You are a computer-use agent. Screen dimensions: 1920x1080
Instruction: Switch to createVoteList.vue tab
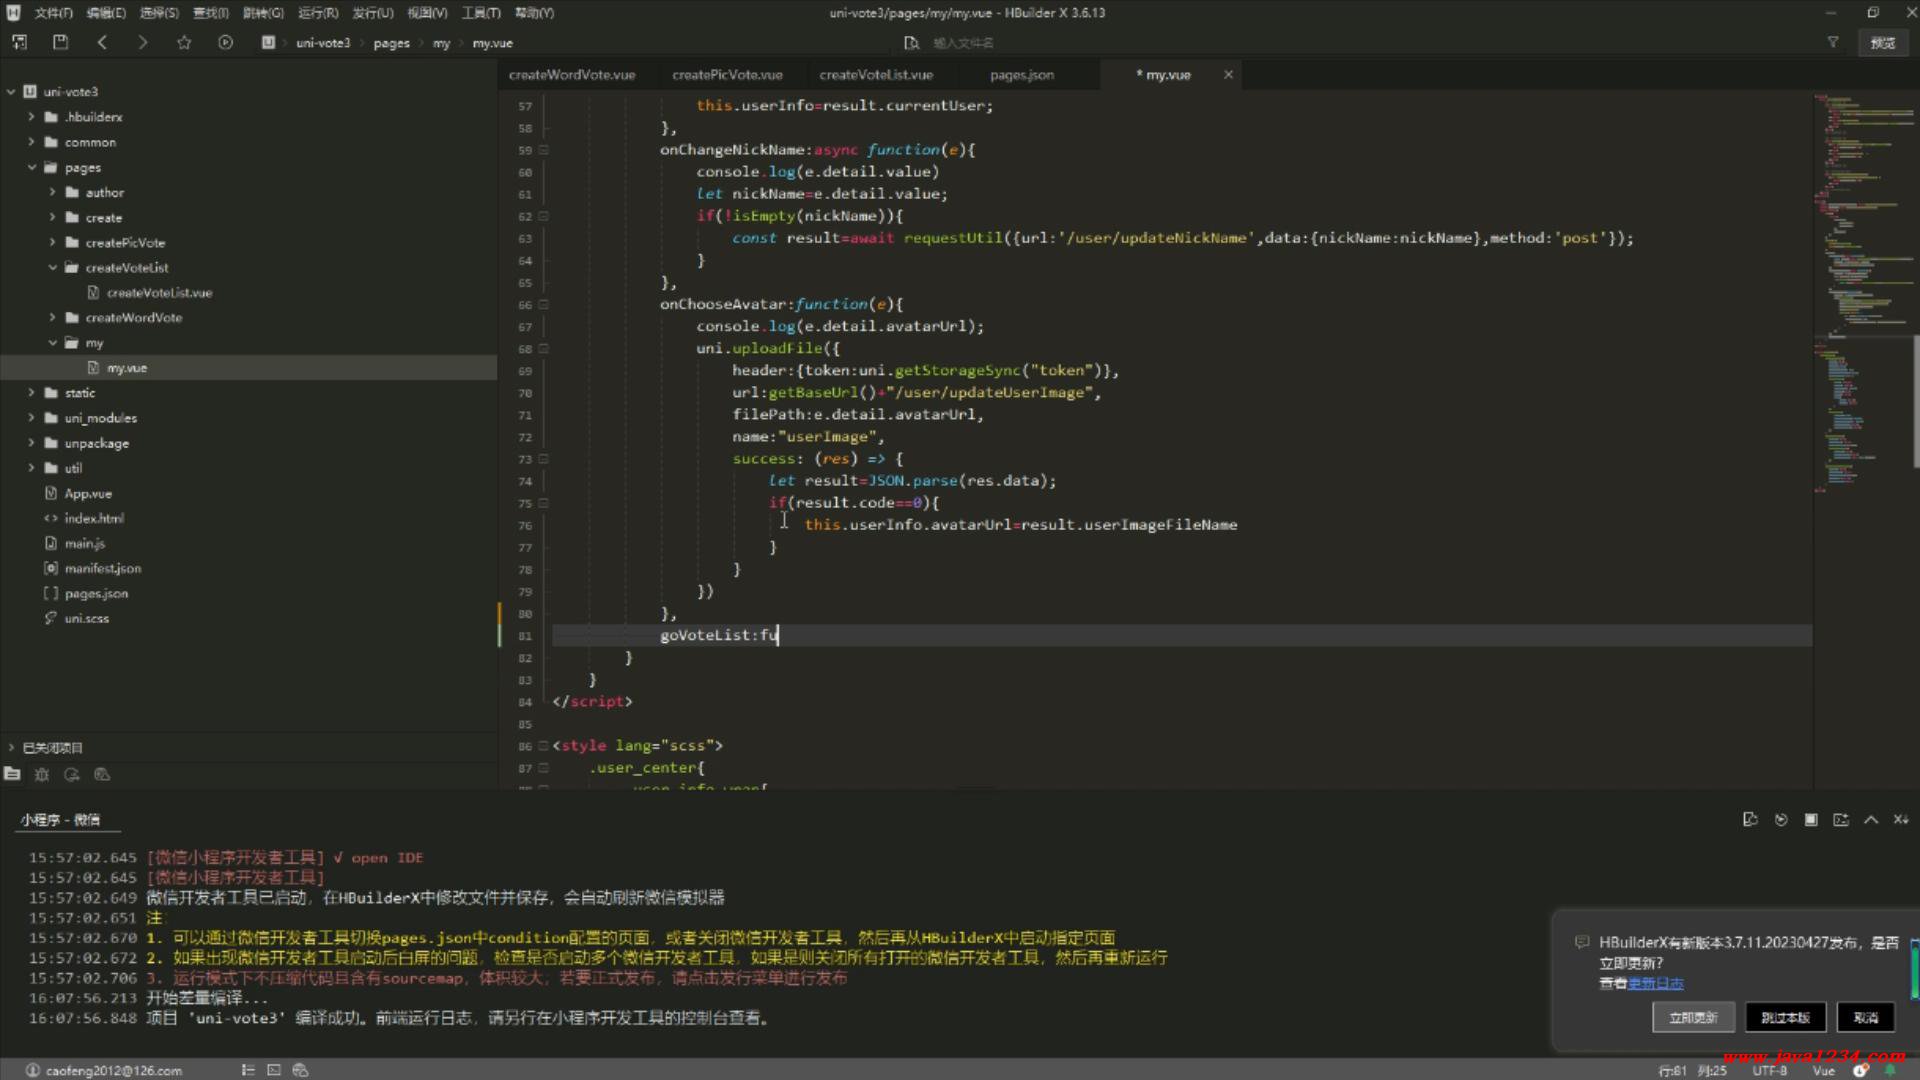click(876, 75)
